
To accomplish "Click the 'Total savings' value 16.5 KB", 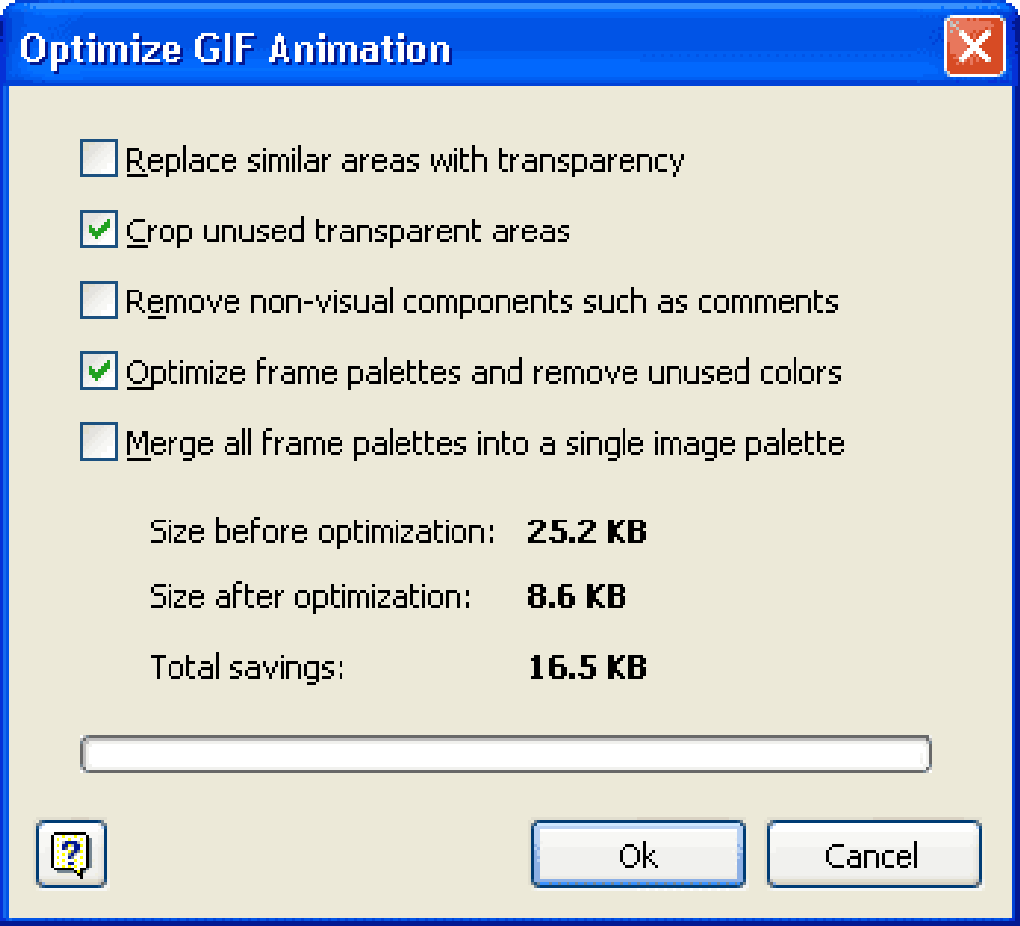I will click(x=588, y=667).
